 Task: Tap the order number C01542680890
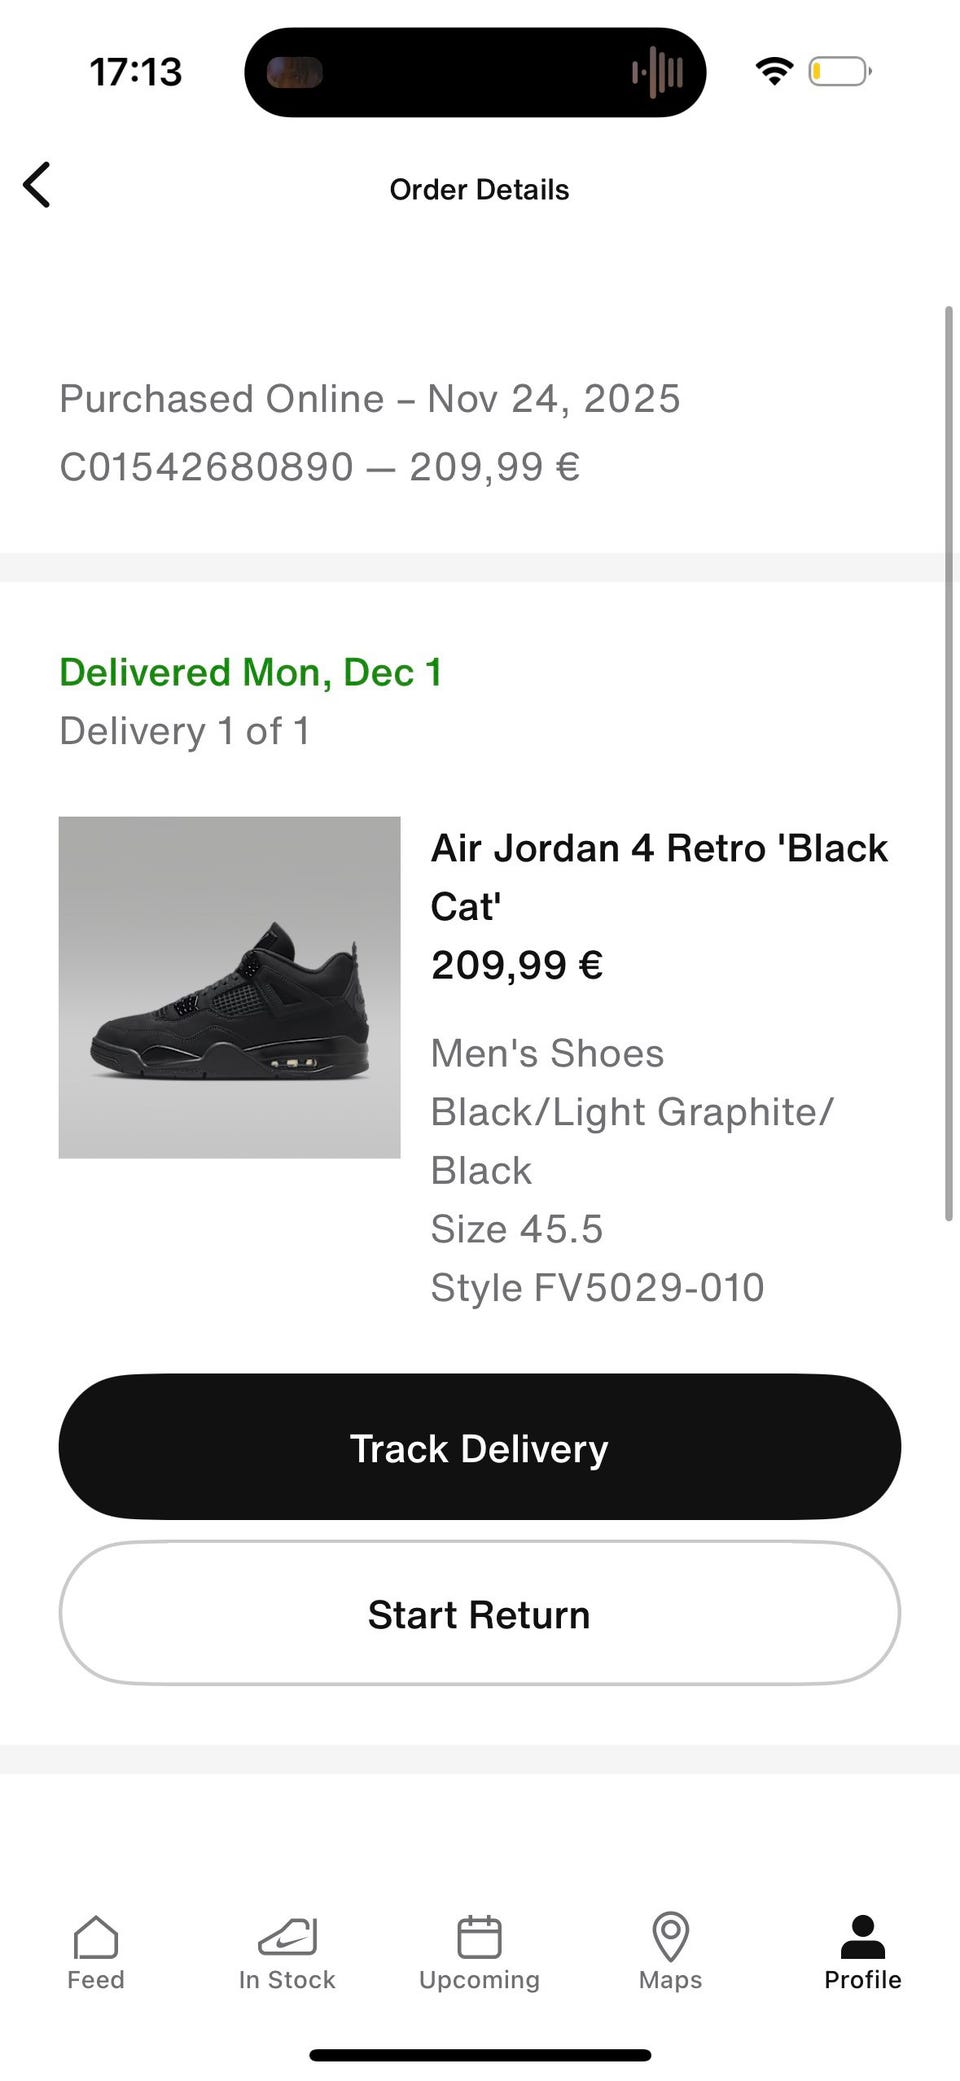[x=207, y=467]
